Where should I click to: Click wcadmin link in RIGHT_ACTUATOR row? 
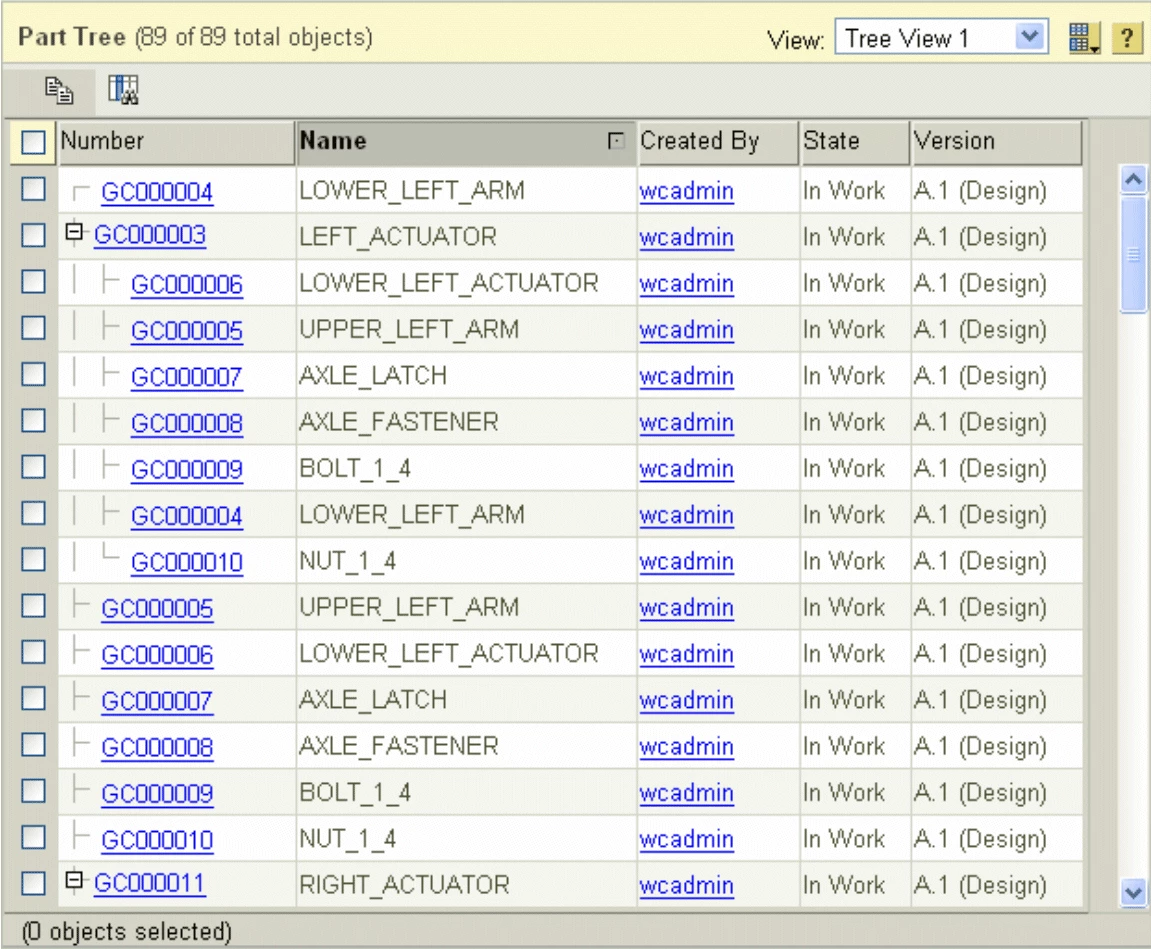pyautogui.click(x=686, y=885)
